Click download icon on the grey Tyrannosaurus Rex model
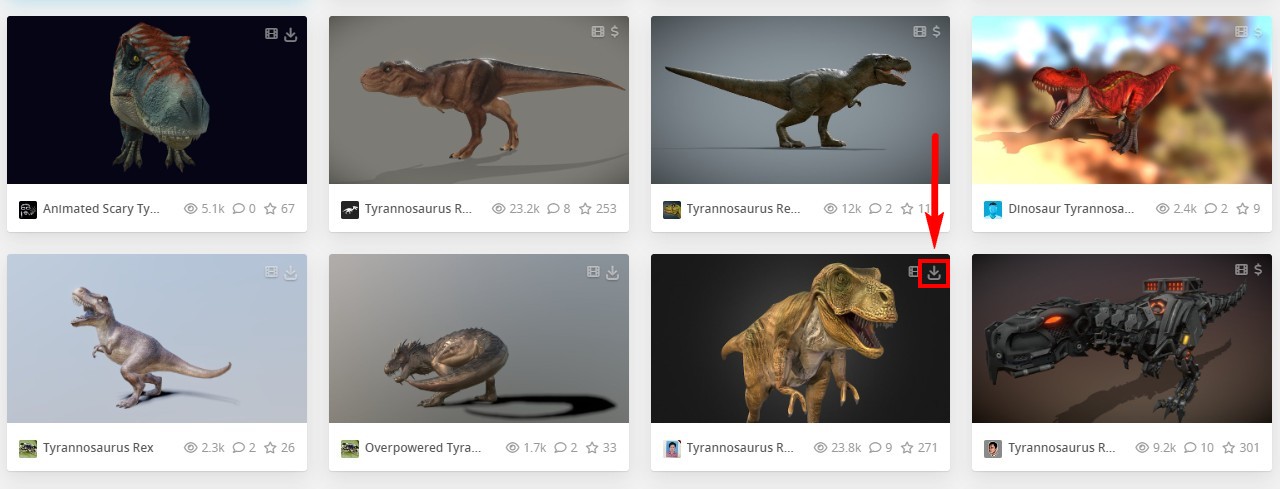The image size is (1280, 489). point(291,272)
